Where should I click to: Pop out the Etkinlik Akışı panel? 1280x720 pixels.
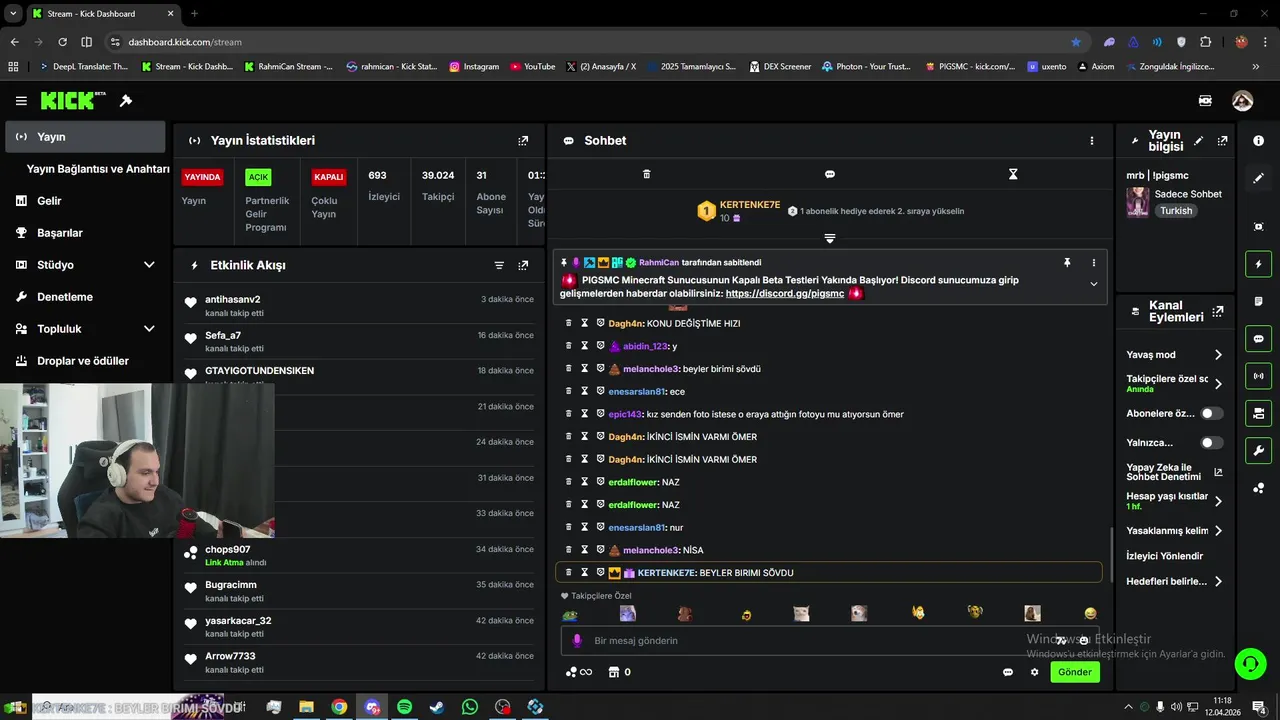tap(523, 266)
